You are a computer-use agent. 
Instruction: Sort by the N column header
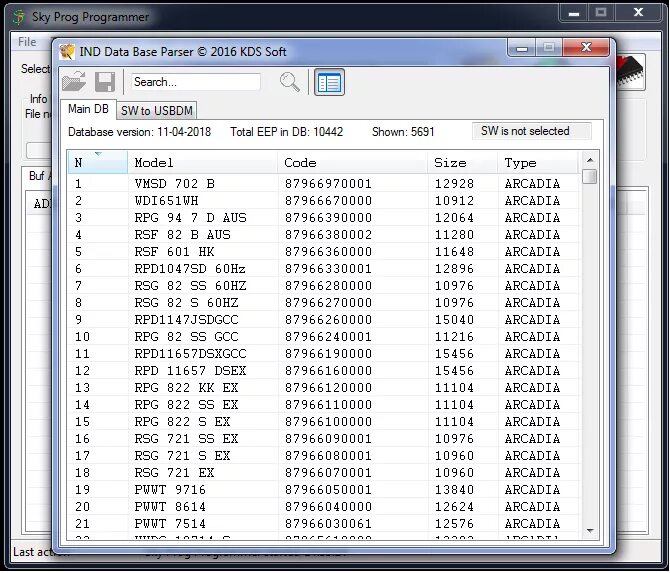coord(97,162)
